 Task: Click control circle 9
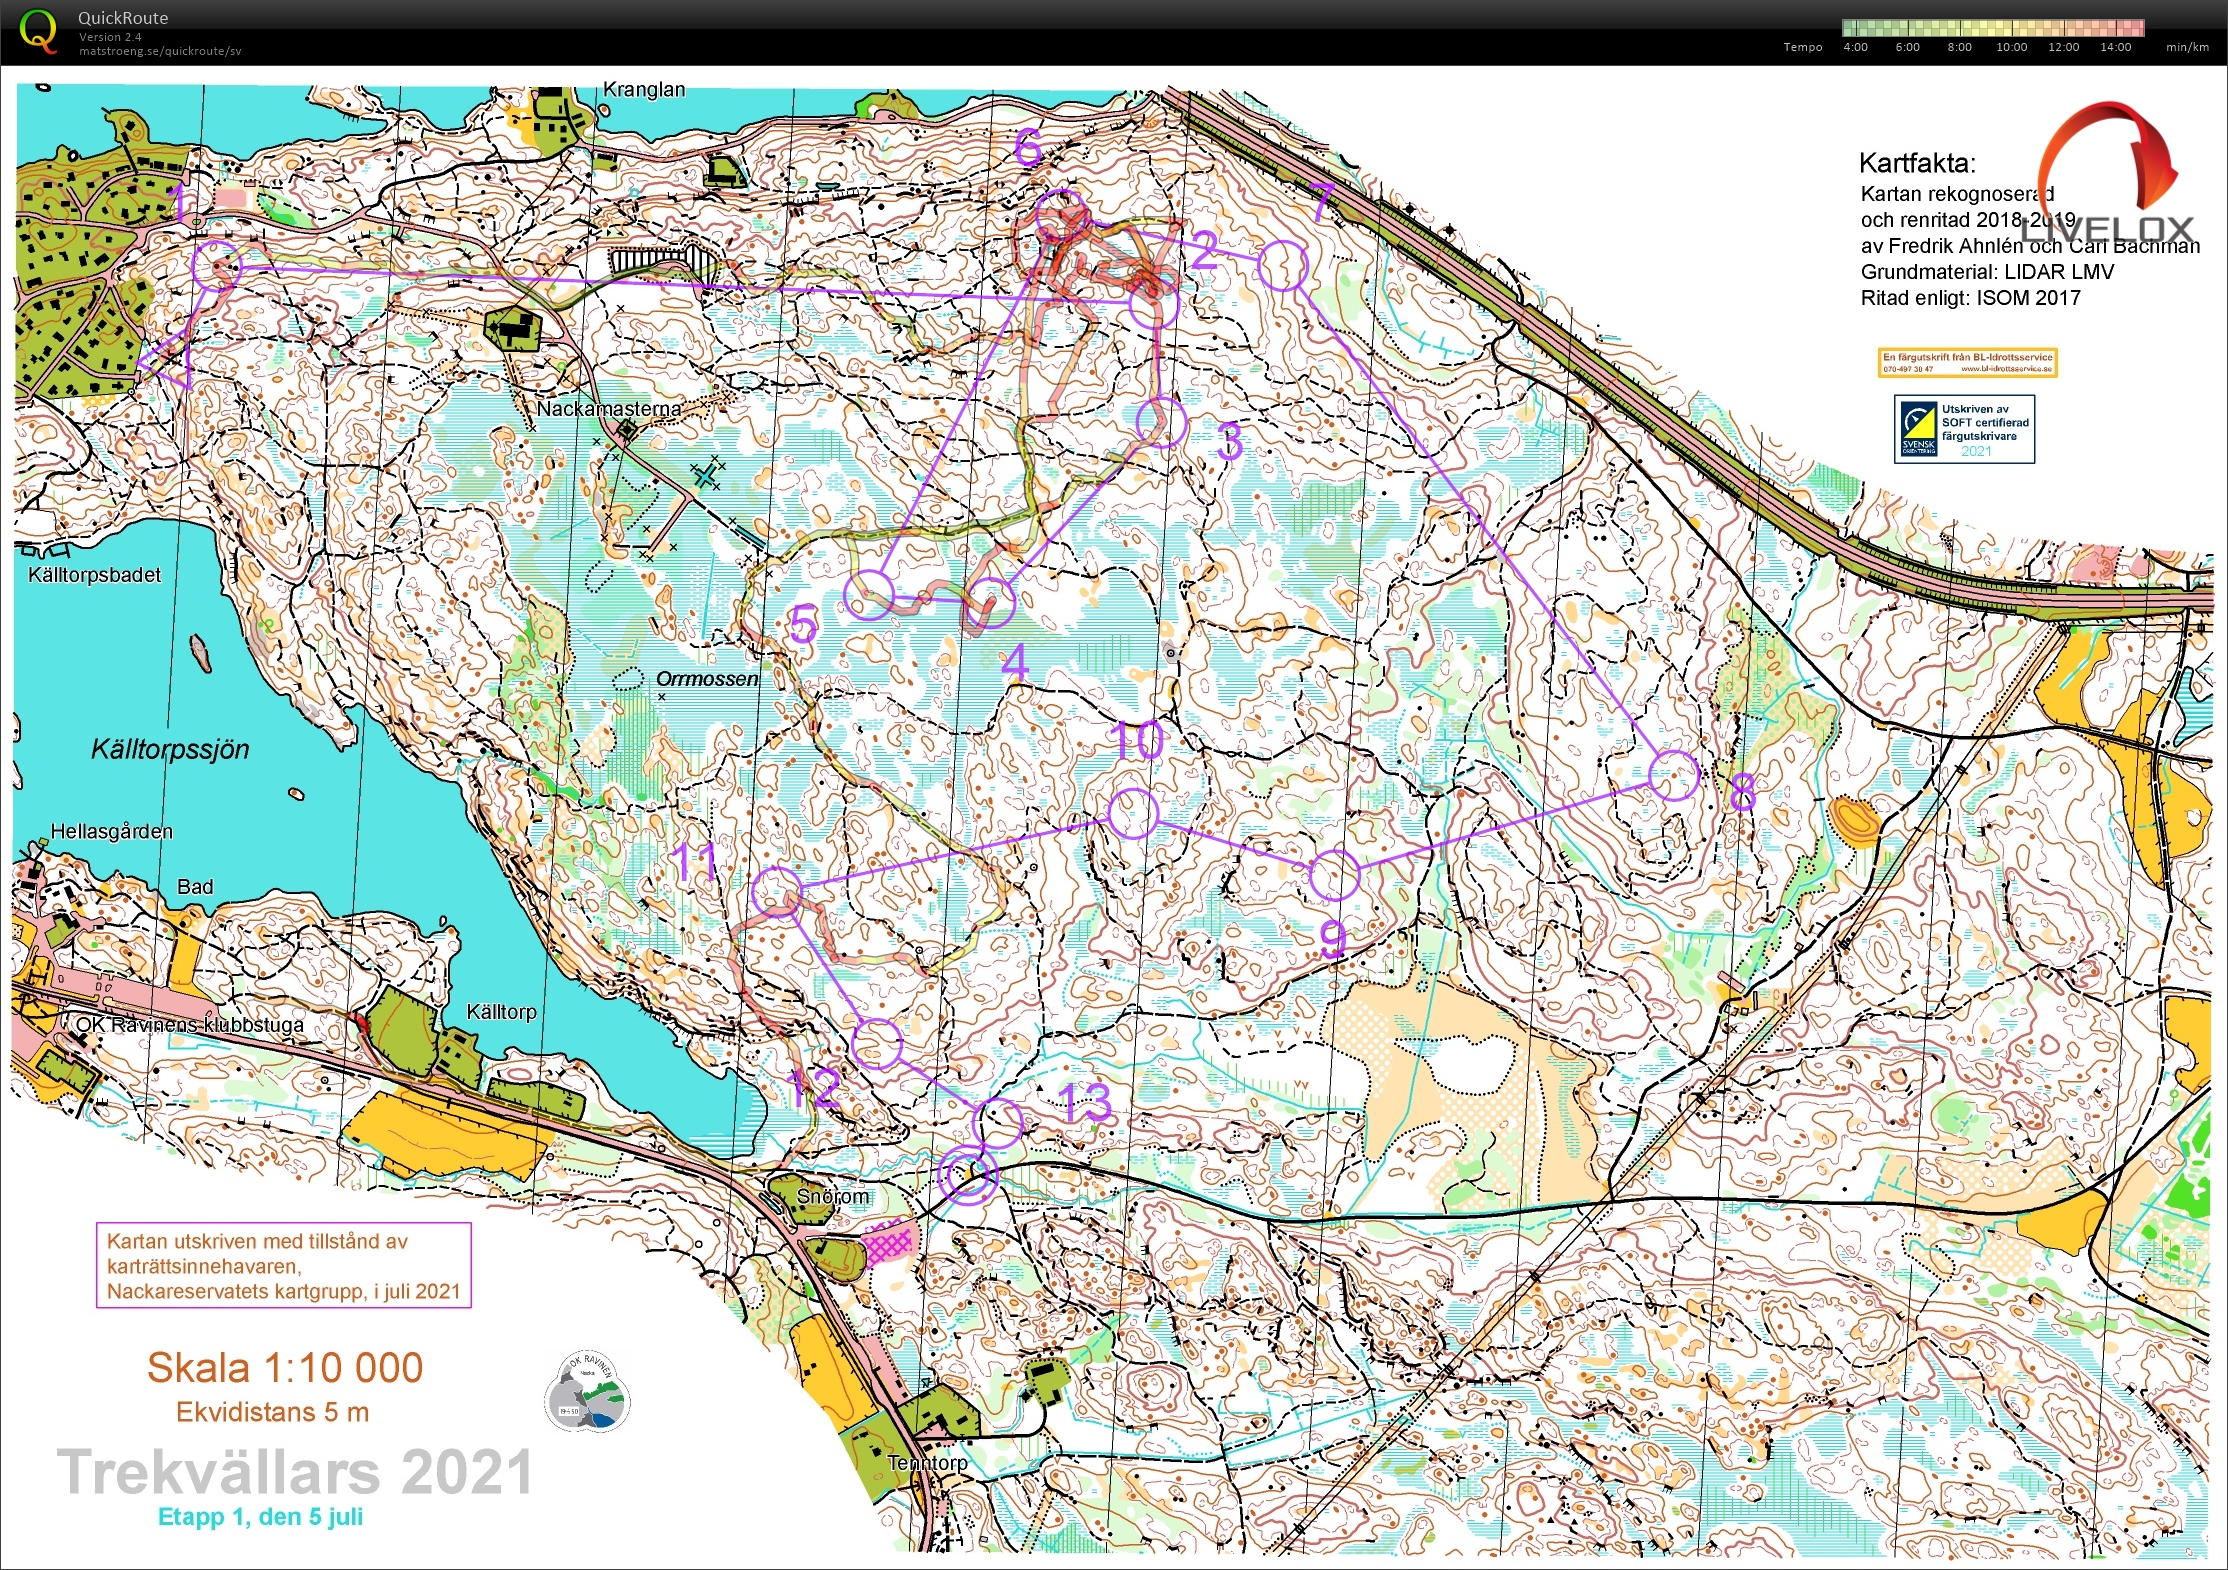pos(1334,875)
